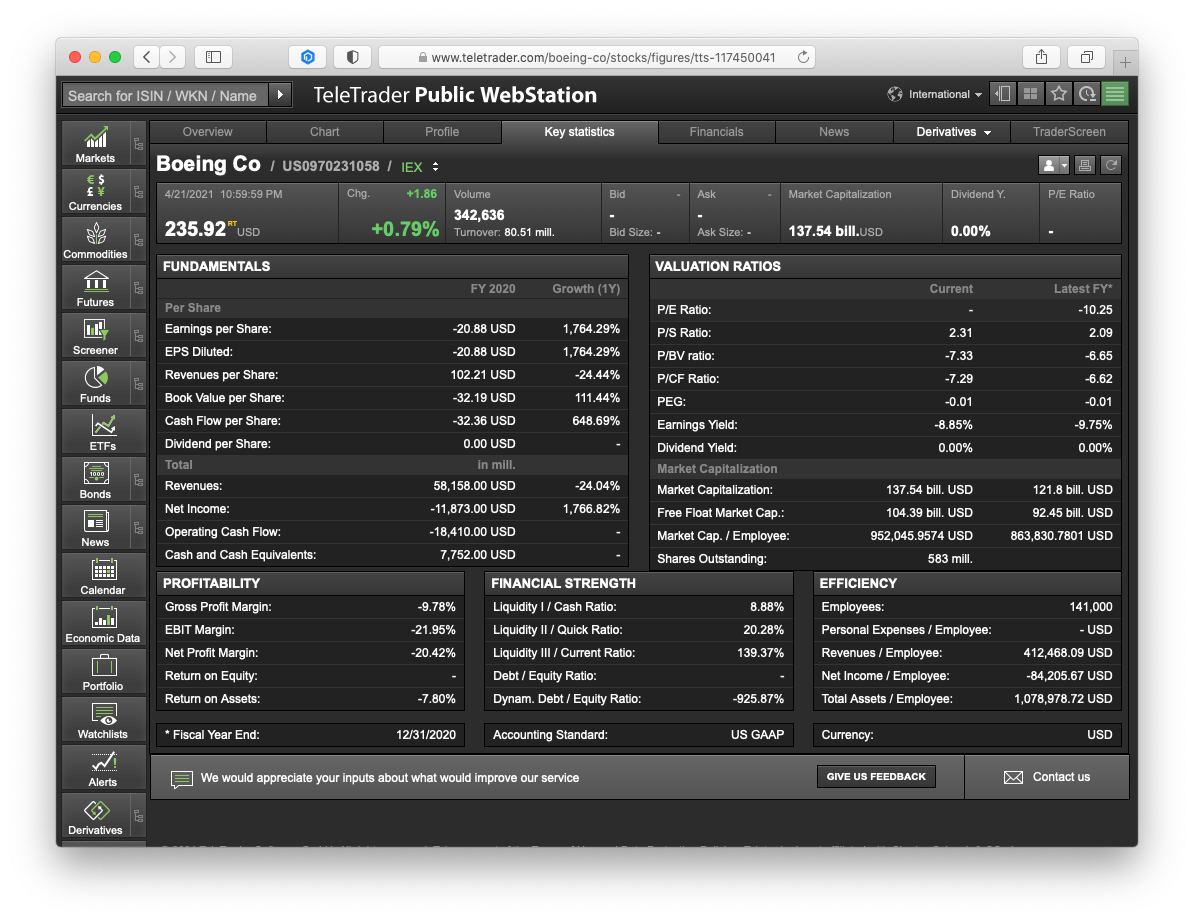Expand Futures submenu tree icon
The image size is (1194, 921).
[138, 288]
